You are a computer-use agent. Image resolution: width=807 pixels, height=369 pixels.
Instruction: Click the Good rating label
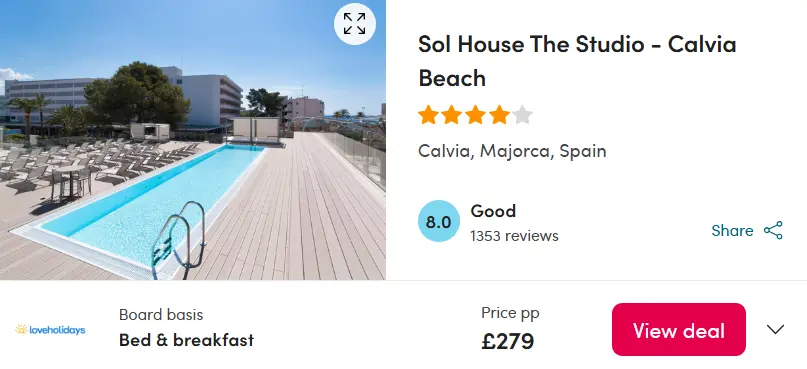493,211
